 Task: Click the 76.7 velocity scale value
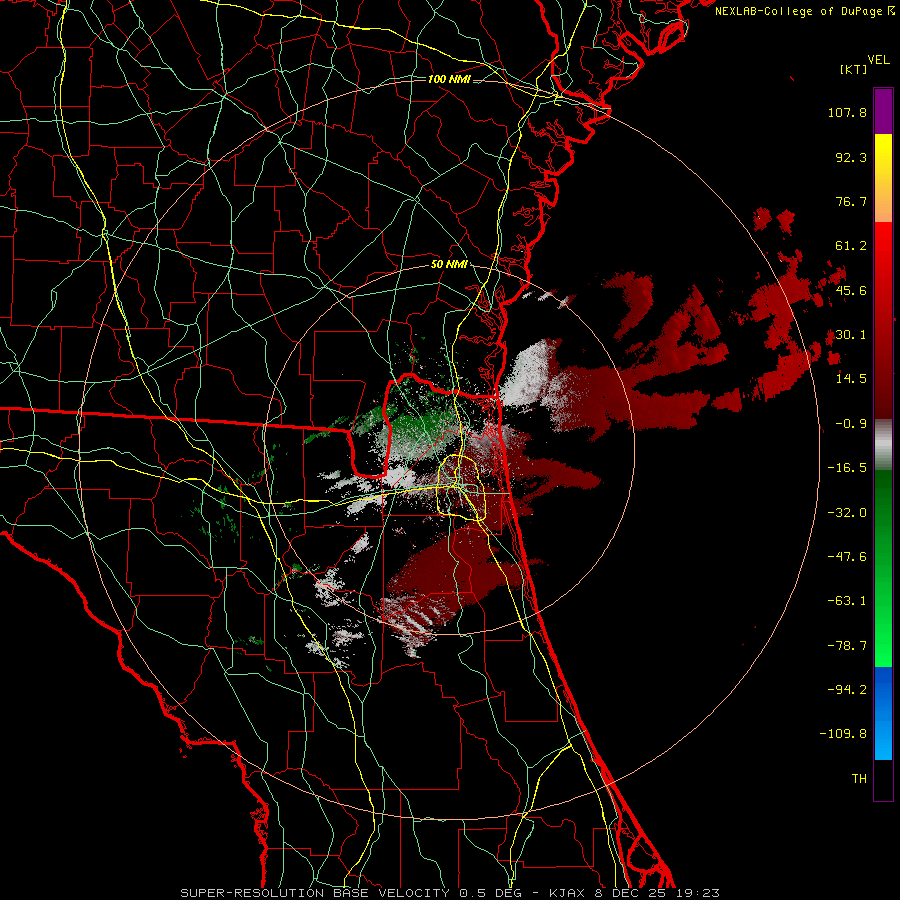851,201
